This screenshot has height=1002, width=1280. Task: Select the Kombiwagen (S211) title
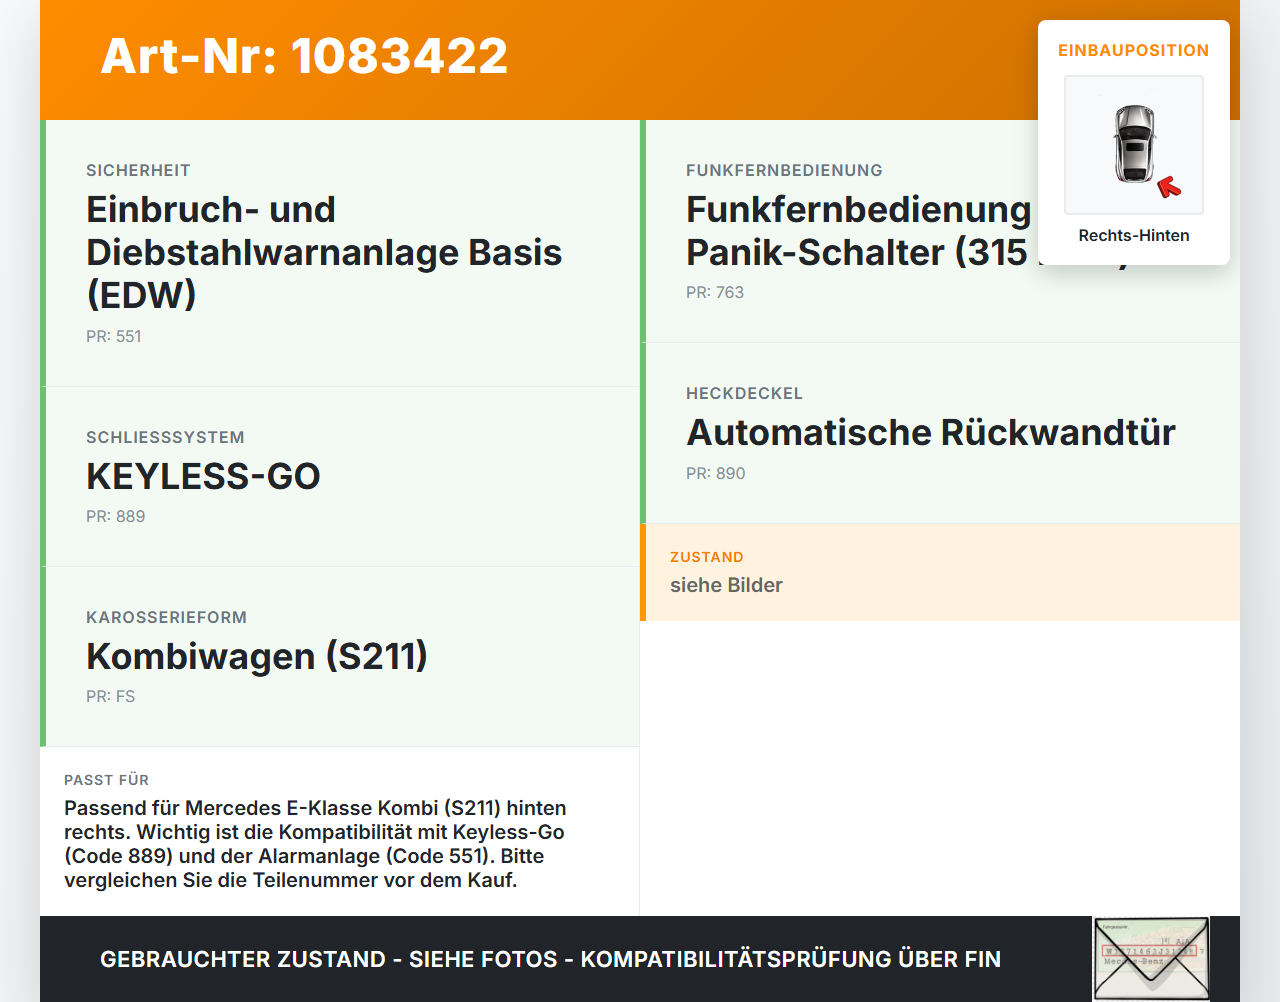click(x=257, y=656)
